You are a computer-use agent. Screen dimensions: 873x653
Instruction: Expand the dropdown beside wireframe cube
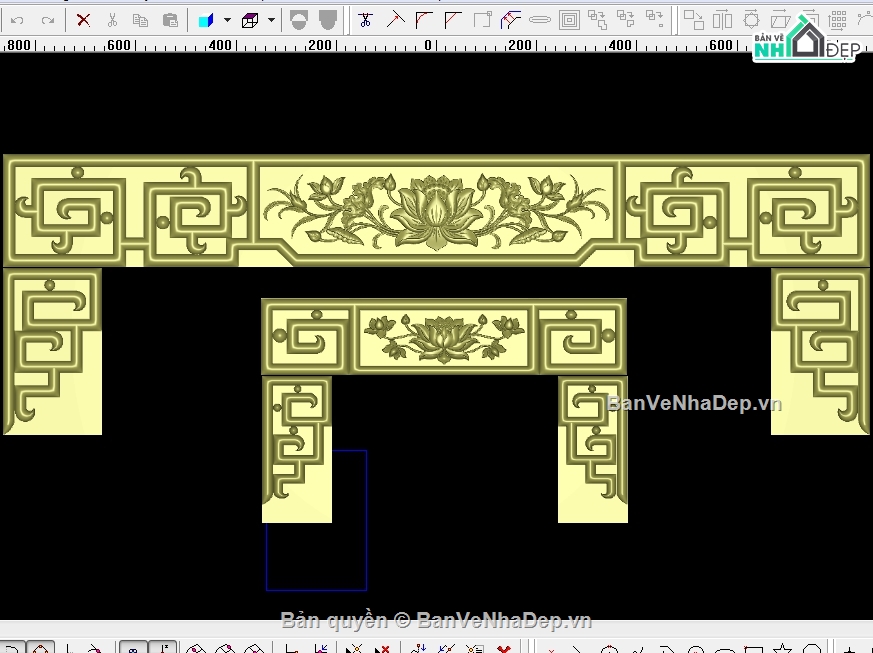click(x=271, y=21)
